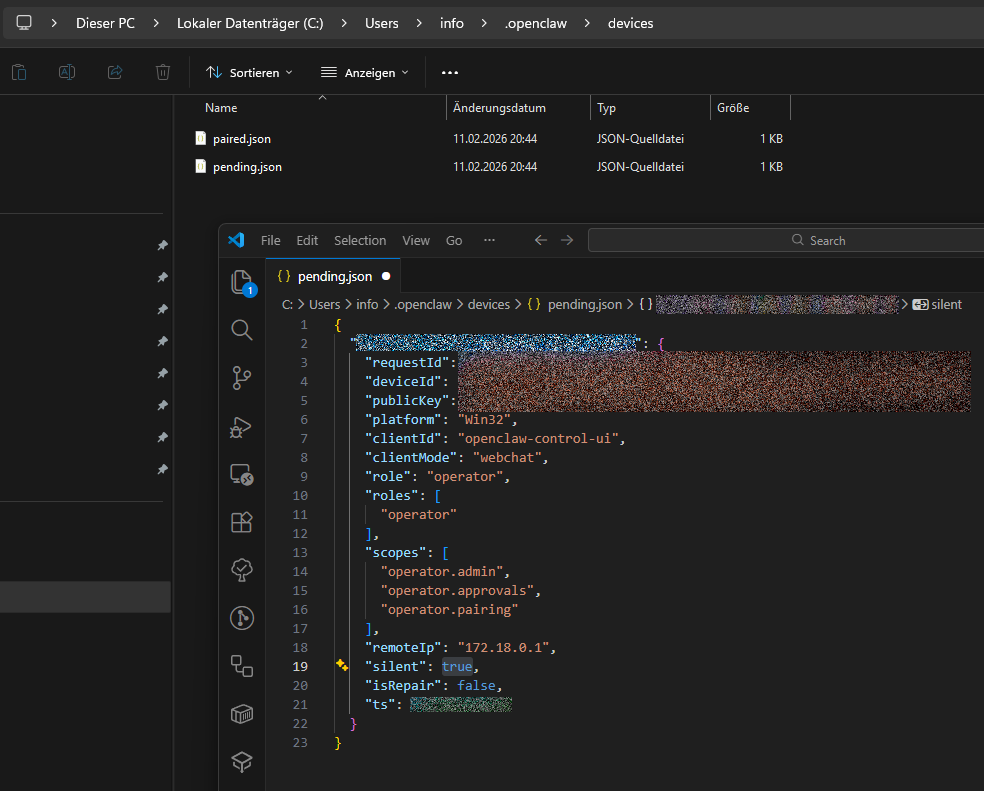Open the Run and Debug view icon
This screenshot has height=791, width=984.
[x=242, y=427]
